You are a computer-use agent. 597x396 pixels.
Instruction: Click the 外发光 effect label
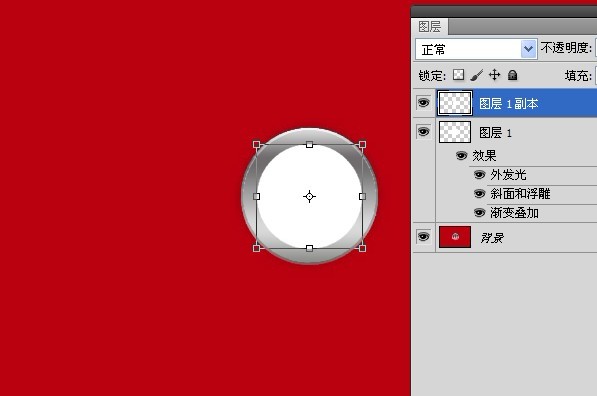(508, 175)
